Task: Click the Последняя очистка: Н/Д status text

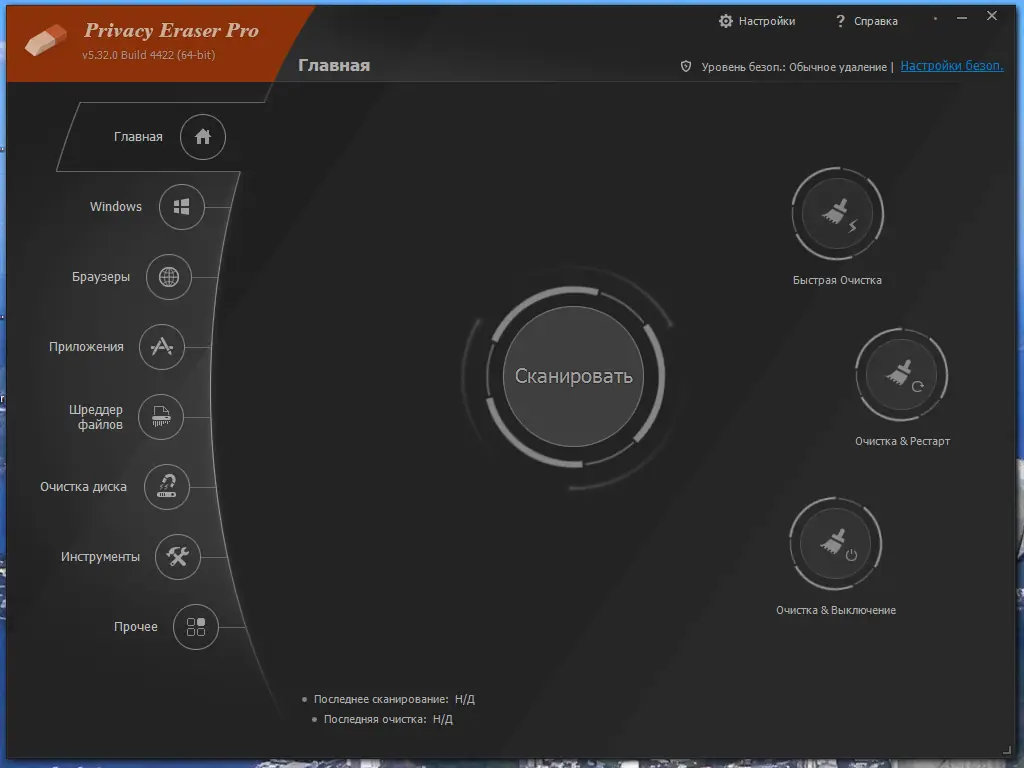Action: pos(388,719)
